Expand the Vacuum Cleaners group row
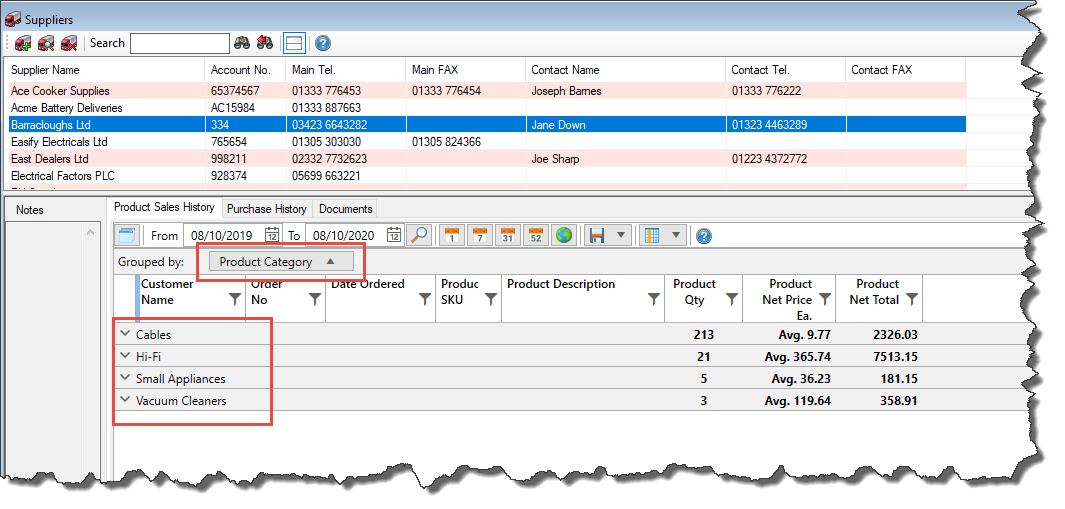This screenshot has height=509, width=1065. [x=125, y=400]
